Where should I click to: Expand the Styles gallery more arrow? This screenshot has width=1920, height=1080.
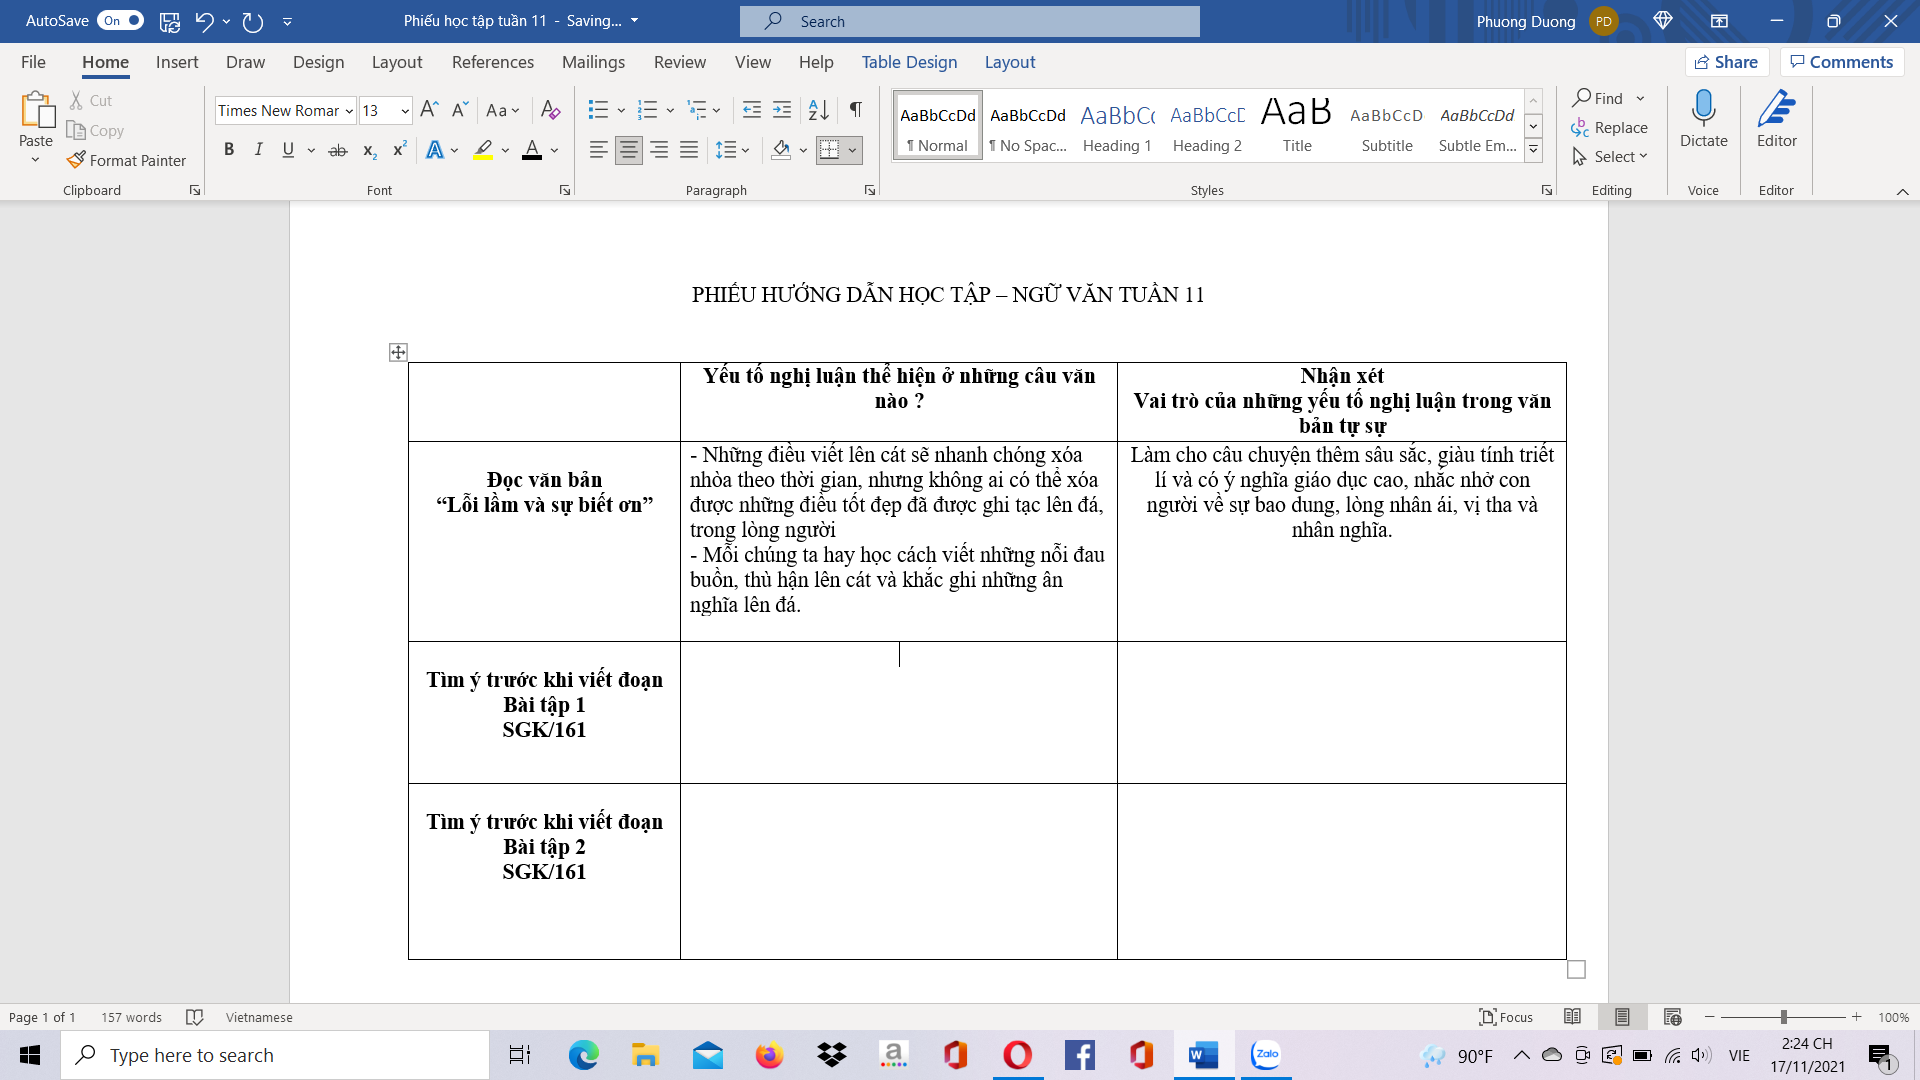(1533, 150)
